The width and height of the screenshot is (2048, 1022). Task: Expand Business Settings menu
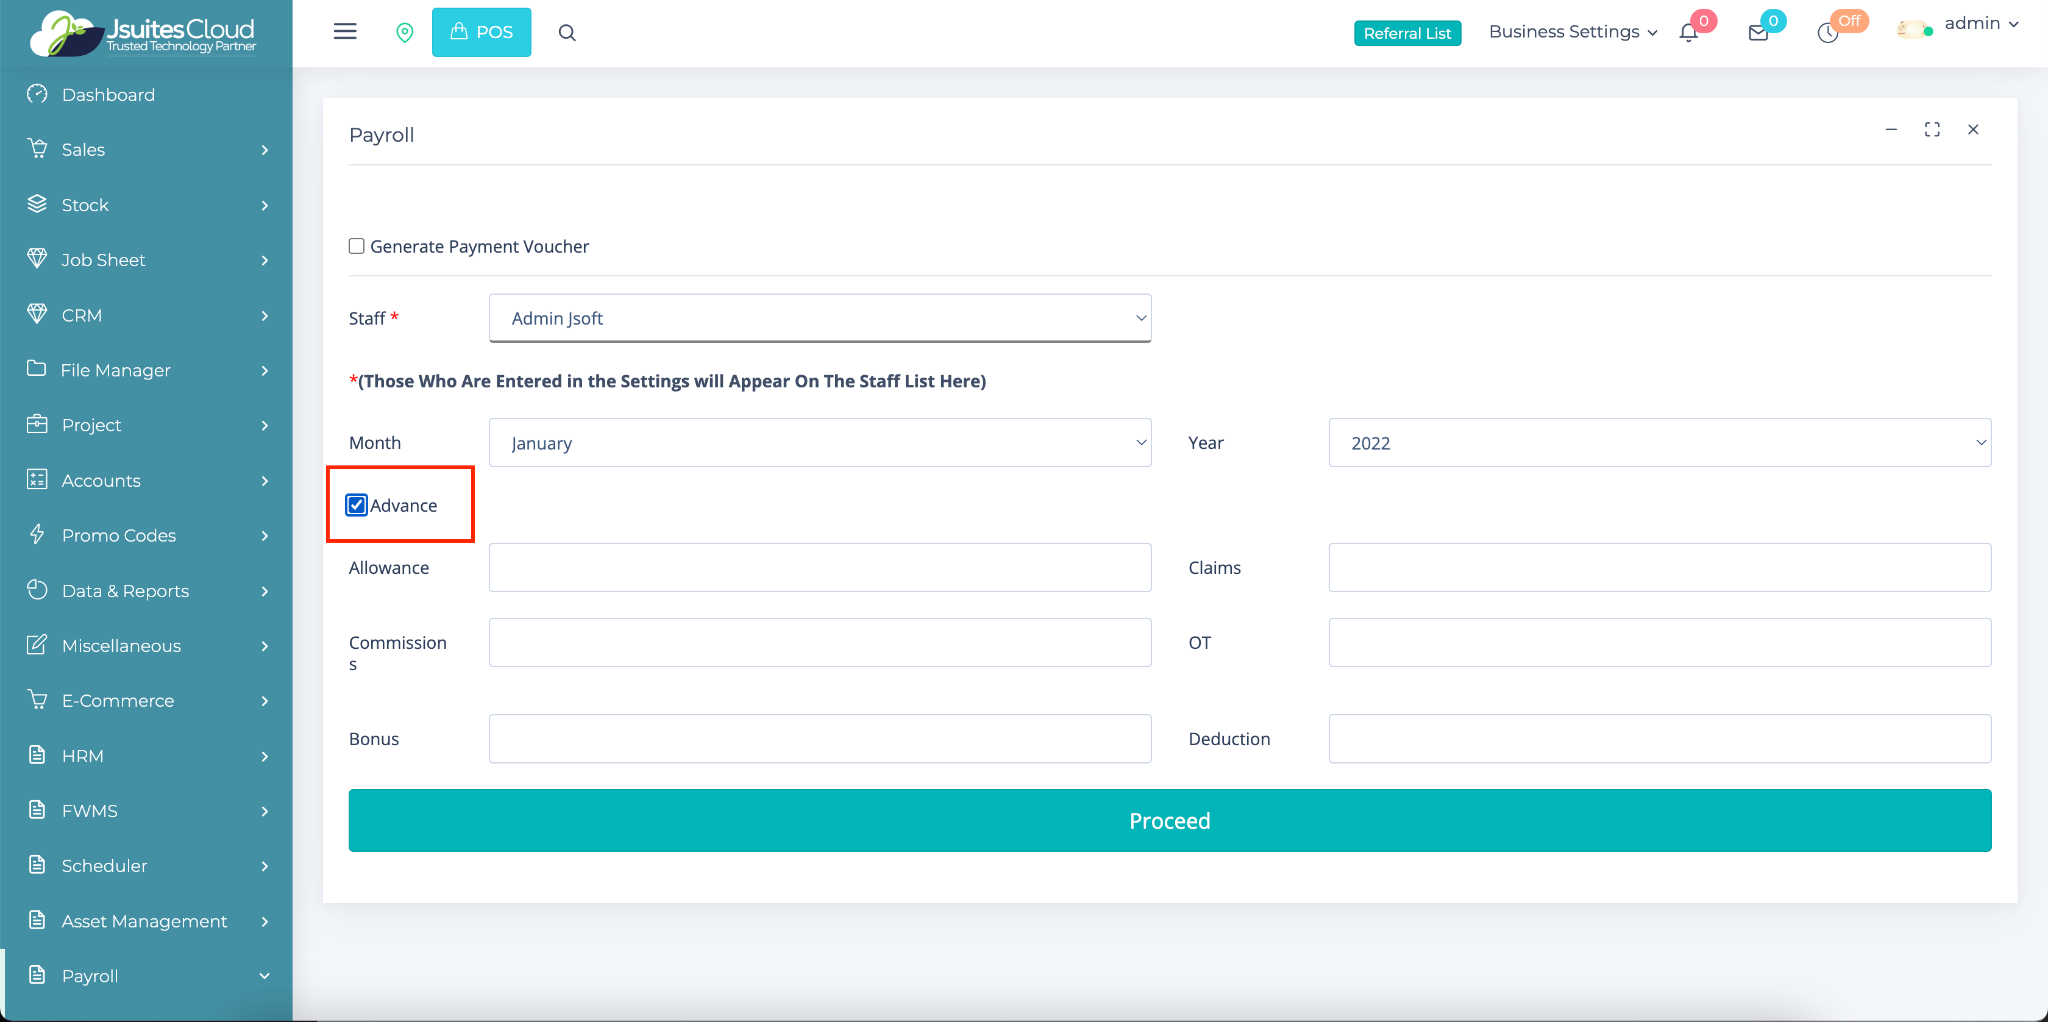point(1572,32)
